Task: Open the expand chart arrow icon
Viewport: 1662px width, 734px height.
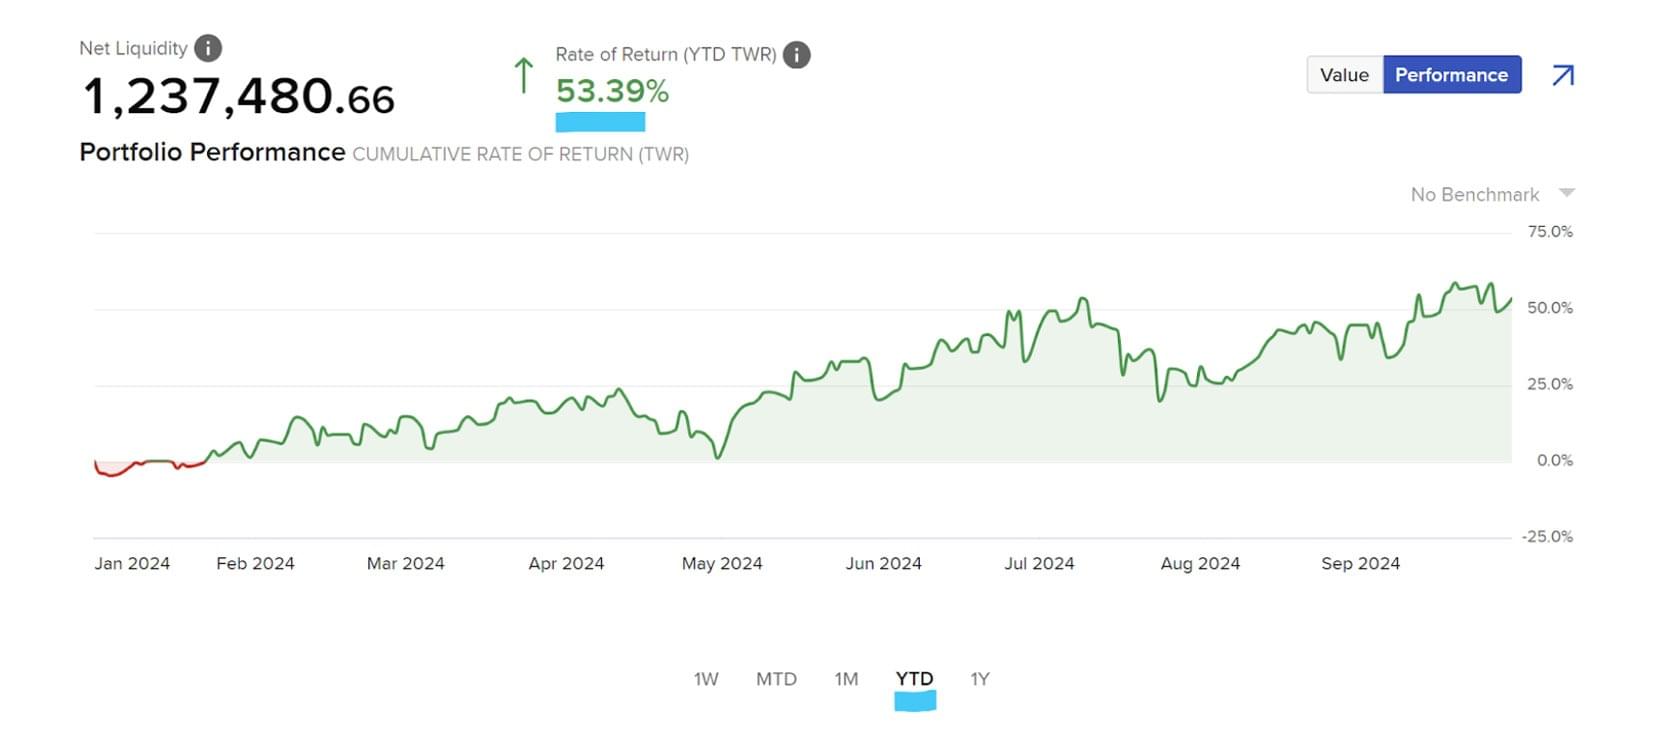Action: click(x=1562, y=76)
